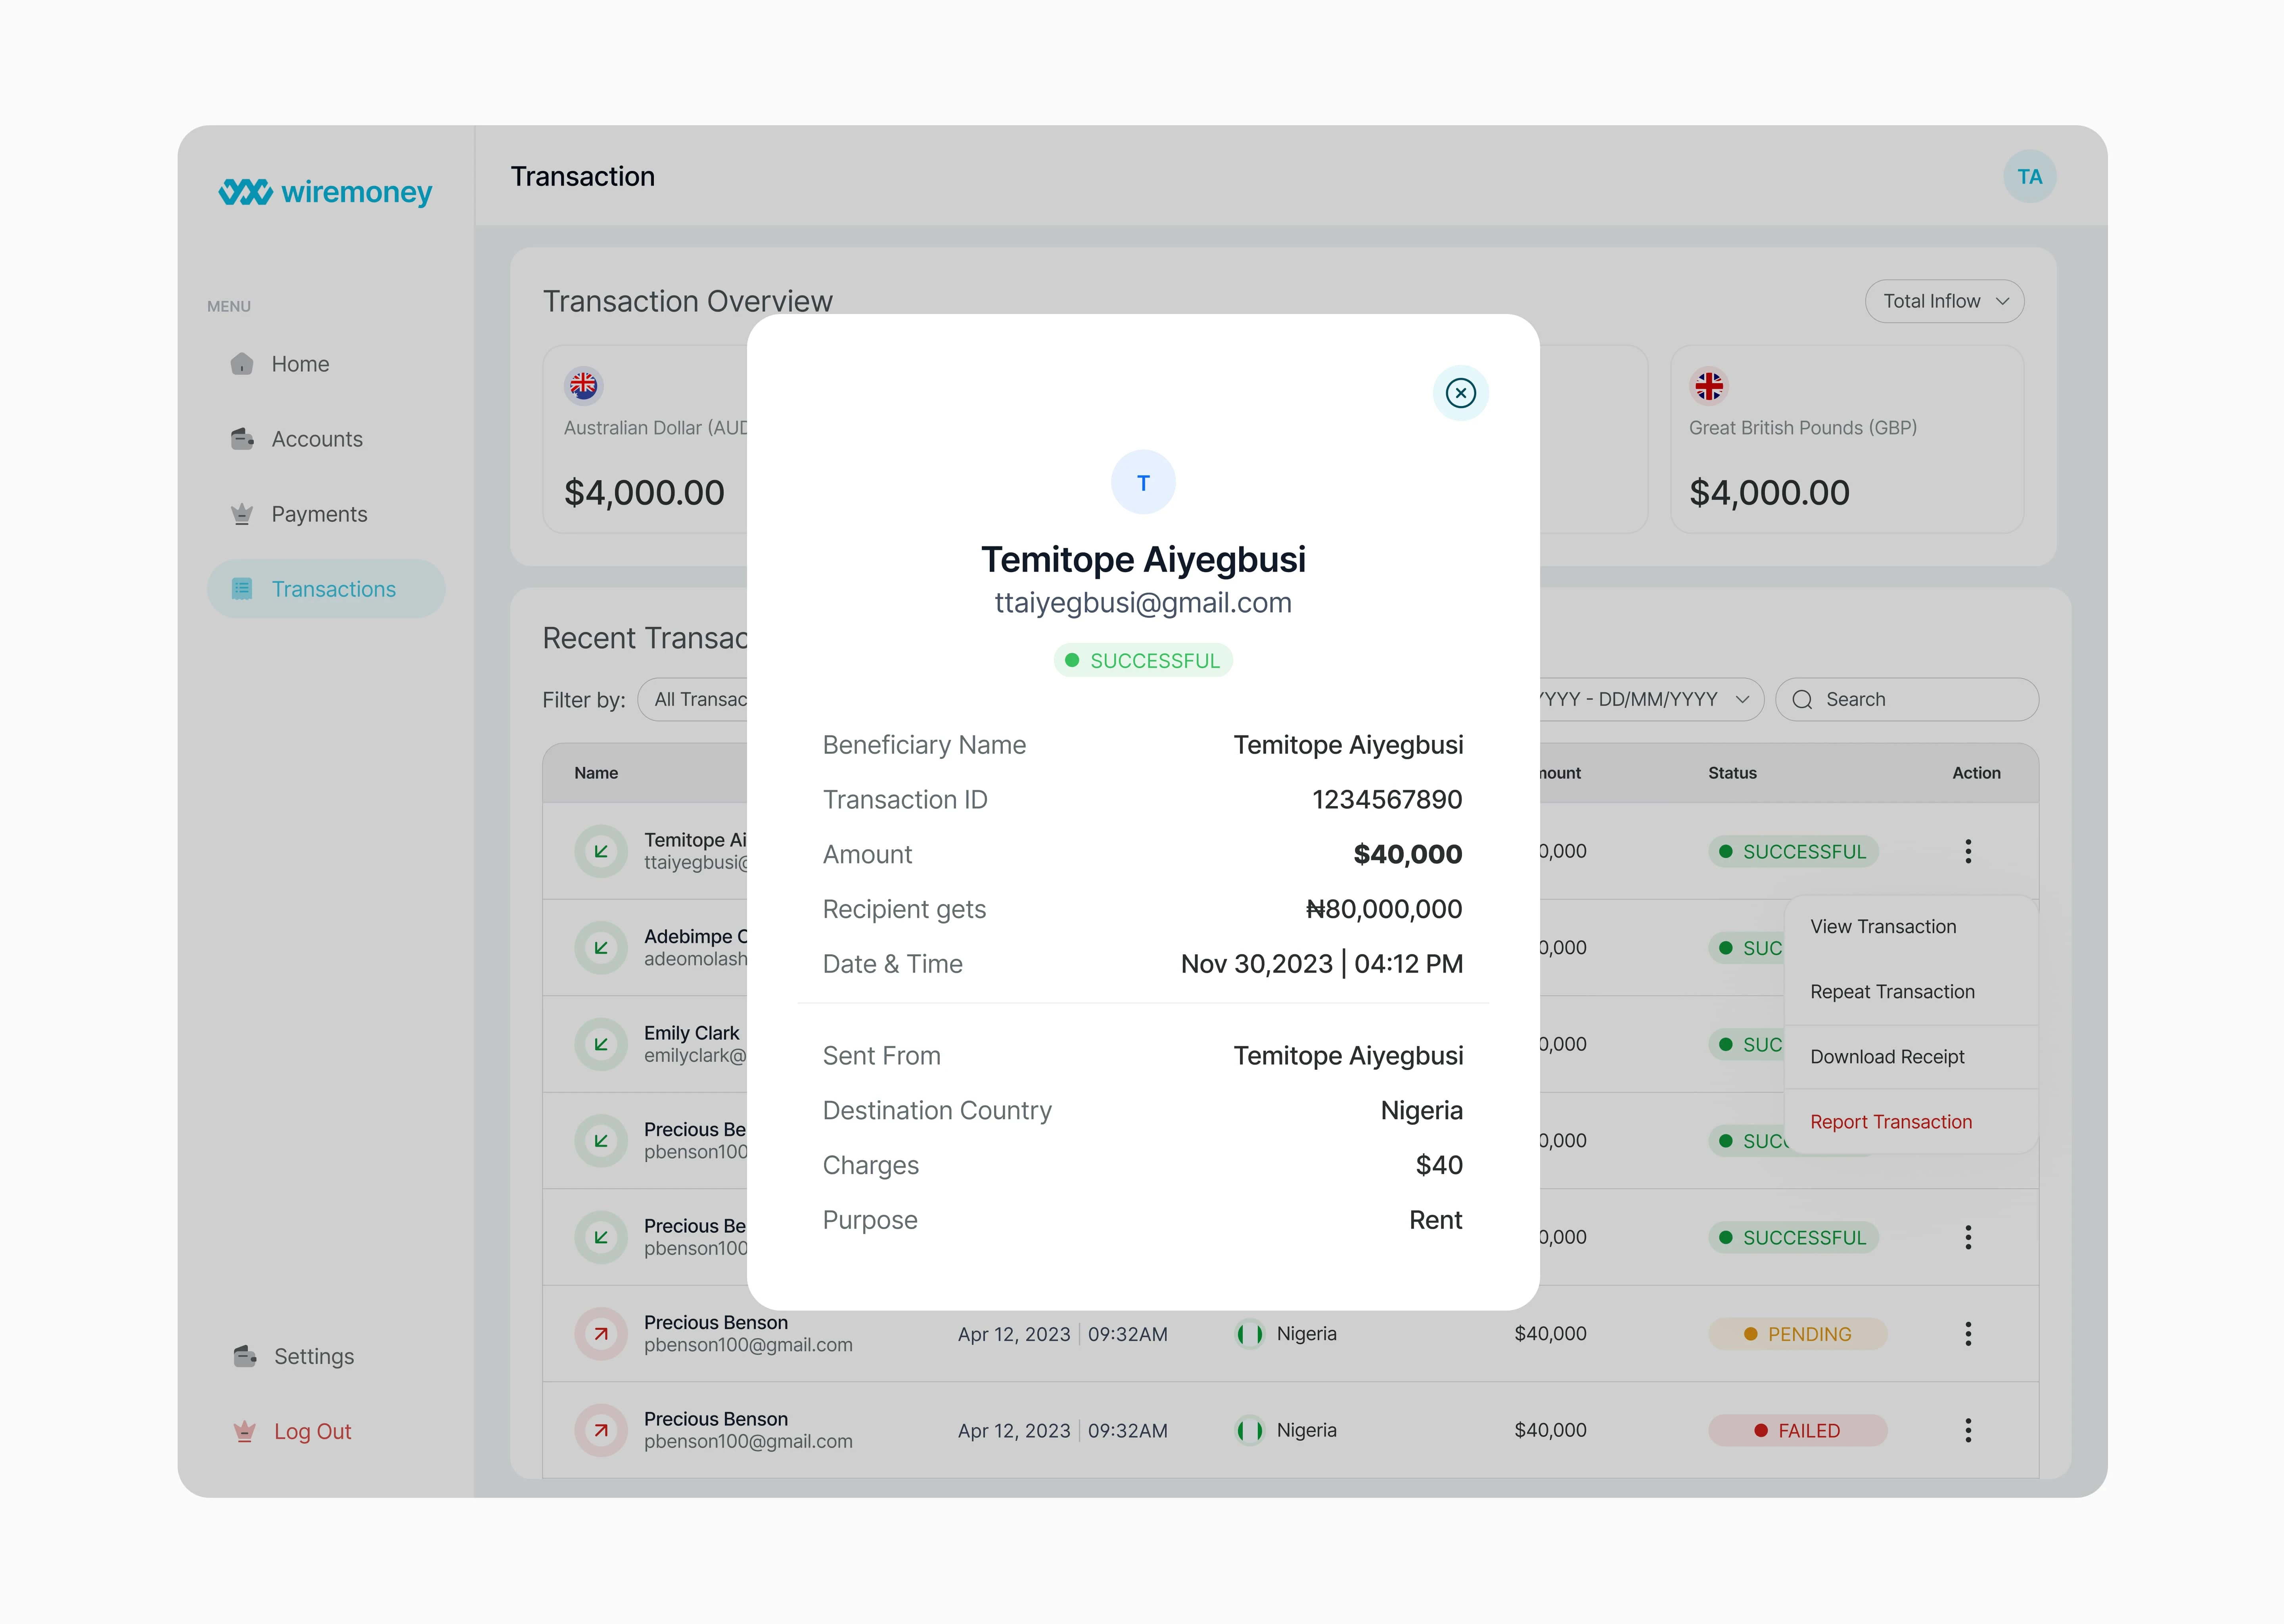Click the date Nov 30,2023 | 04:12 PM

[x=1322, y=964]
